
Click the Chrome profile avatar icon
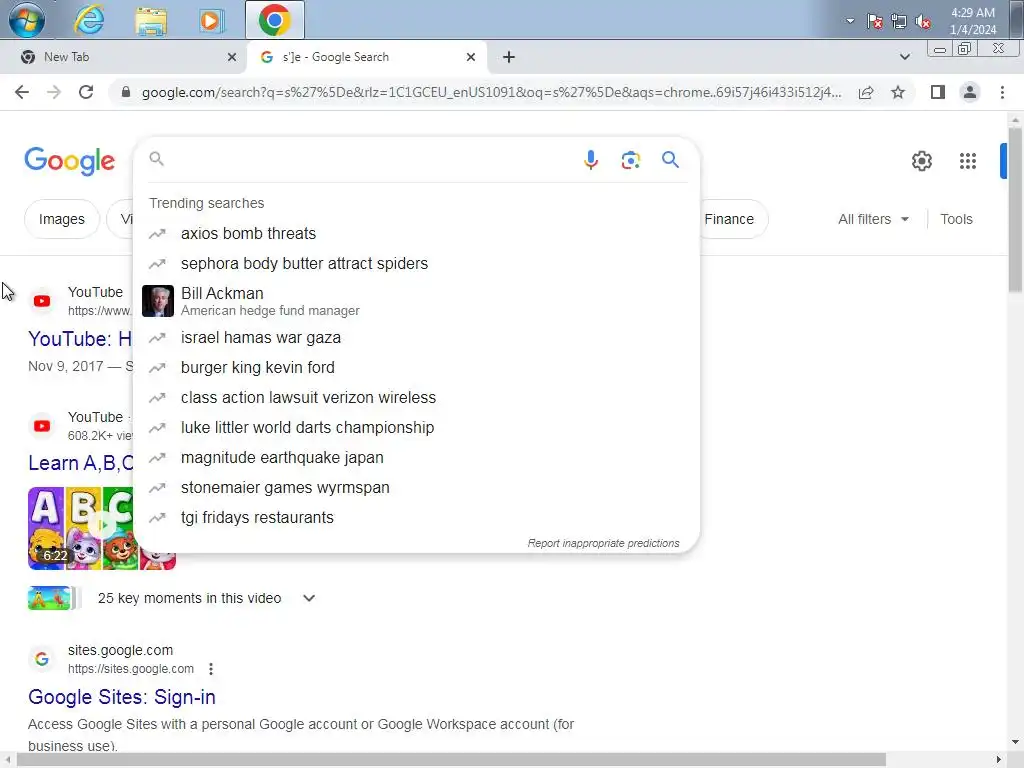pos(970,92)
